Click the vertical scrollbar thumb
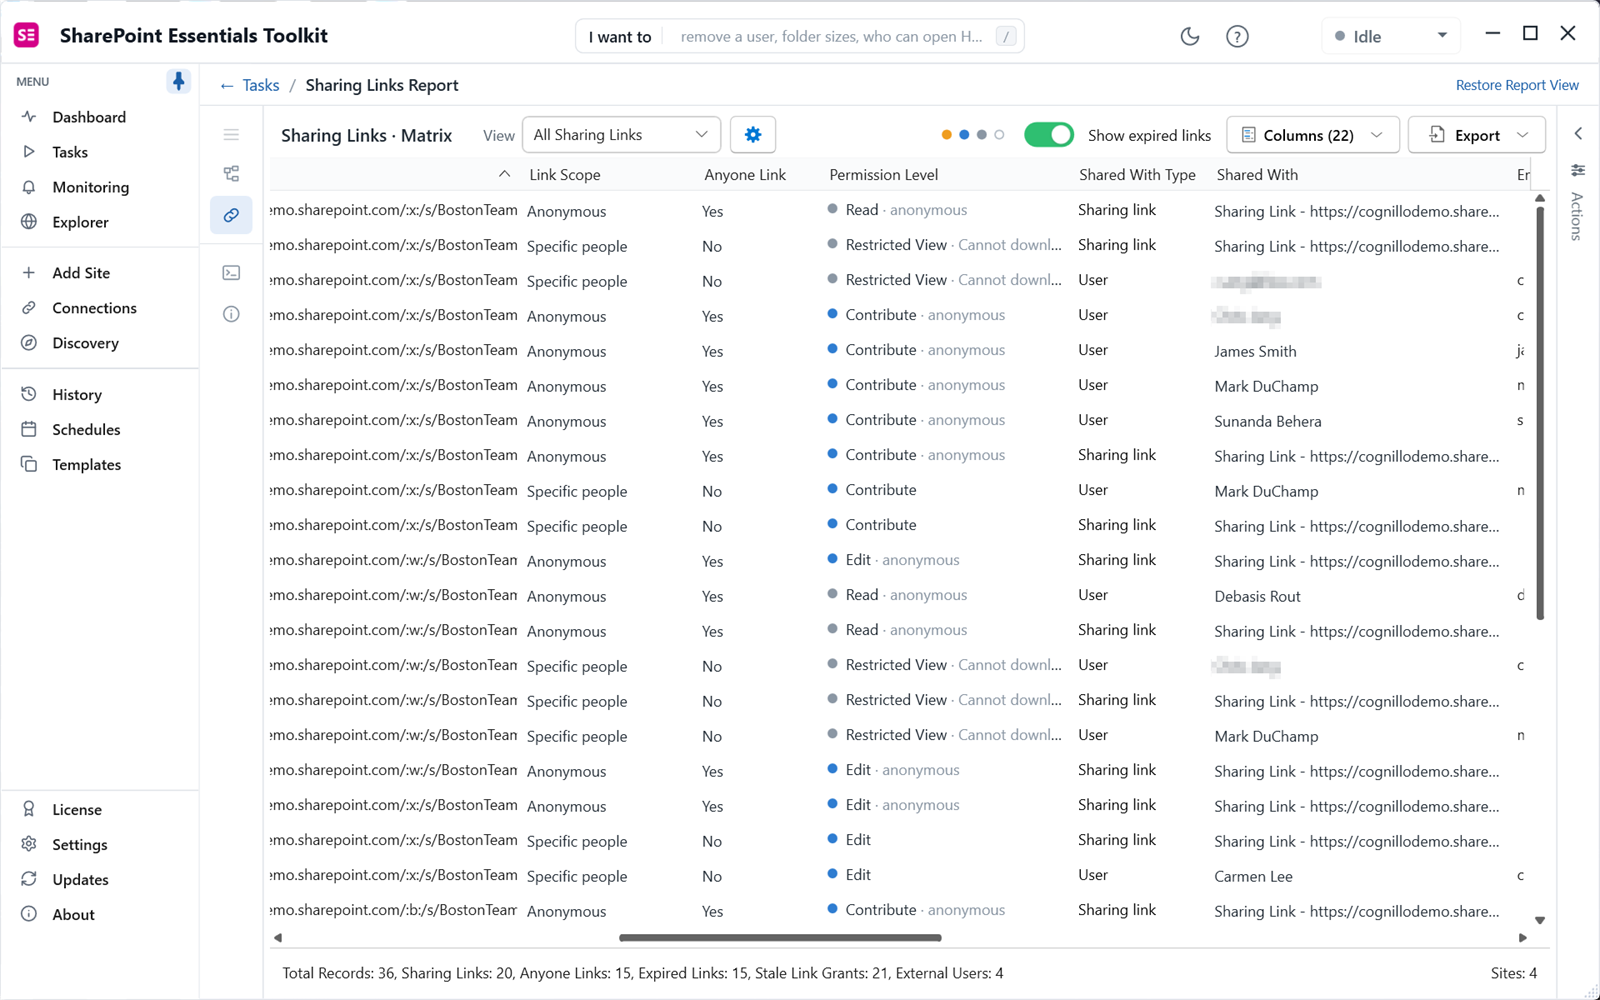Image resolution: width=1600 pixels, height=1000 pixels. (1540, 412)
